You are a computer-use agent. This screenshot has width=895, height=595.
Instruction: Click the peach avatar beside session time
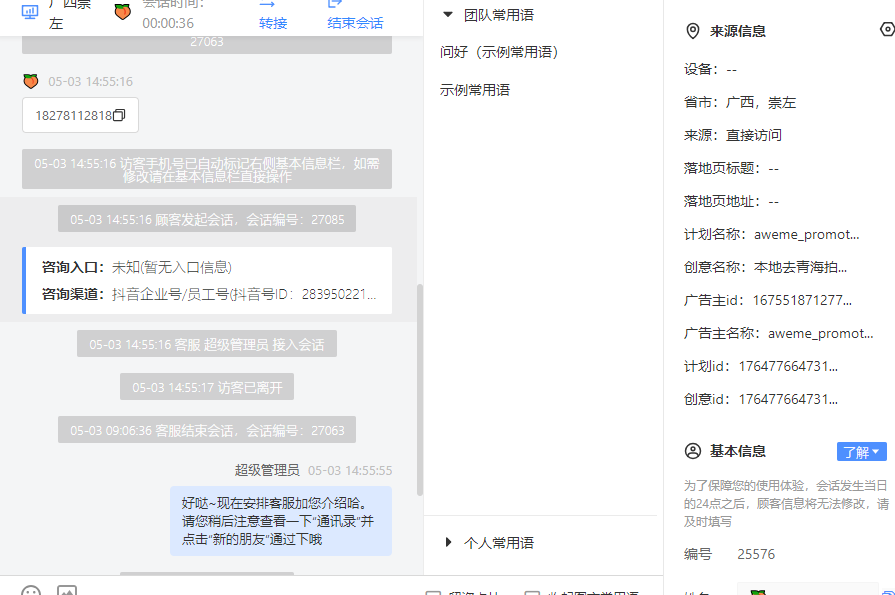point(122,11)
